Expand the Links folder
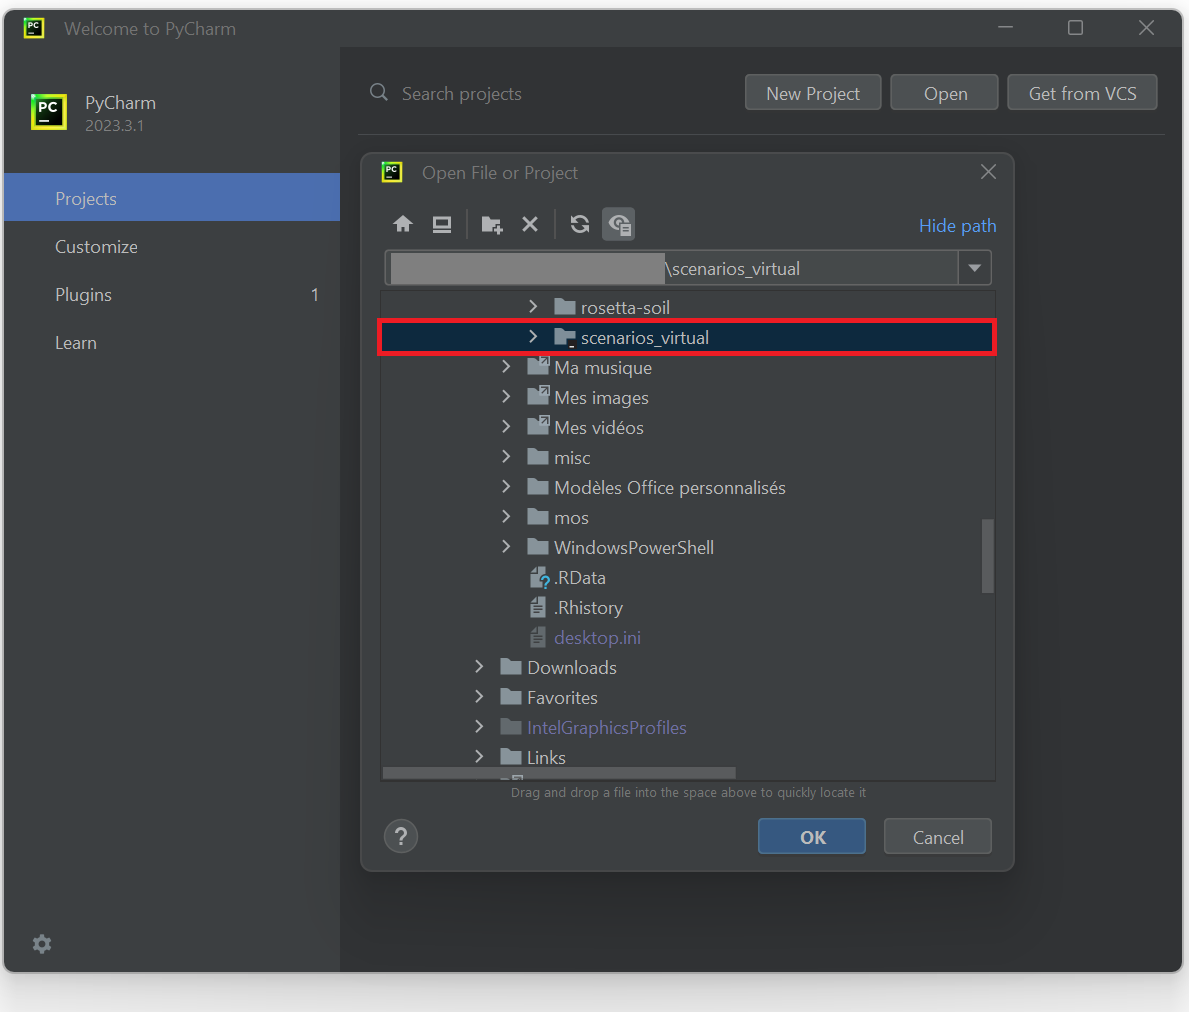This screenshot has width=1189, height=1012. (479, 757)
